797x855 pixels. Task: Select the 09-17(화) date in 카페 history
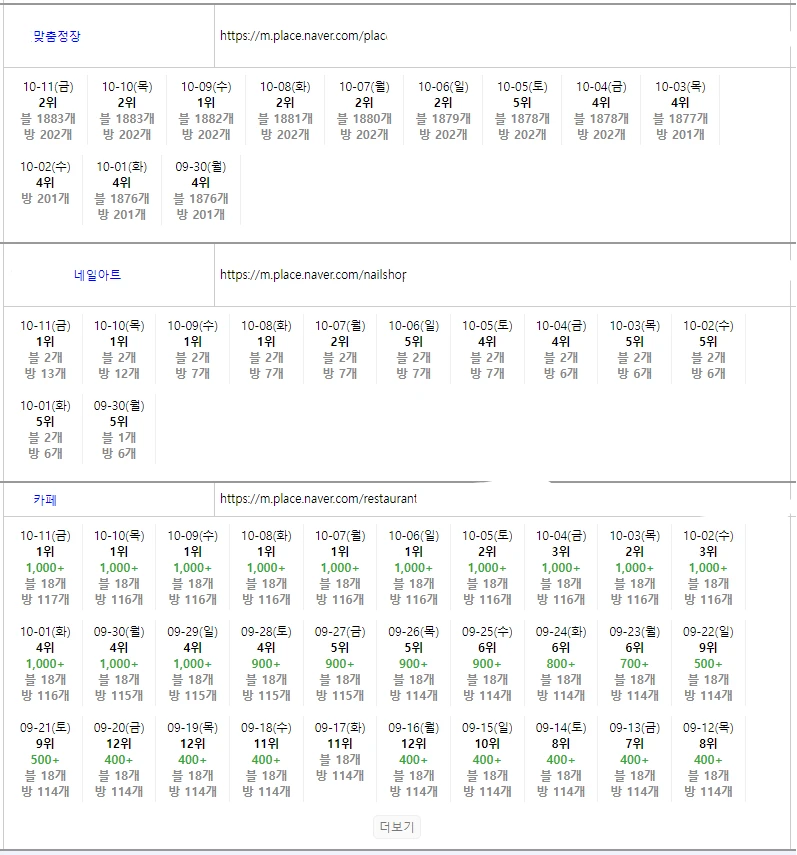(340, 728)
